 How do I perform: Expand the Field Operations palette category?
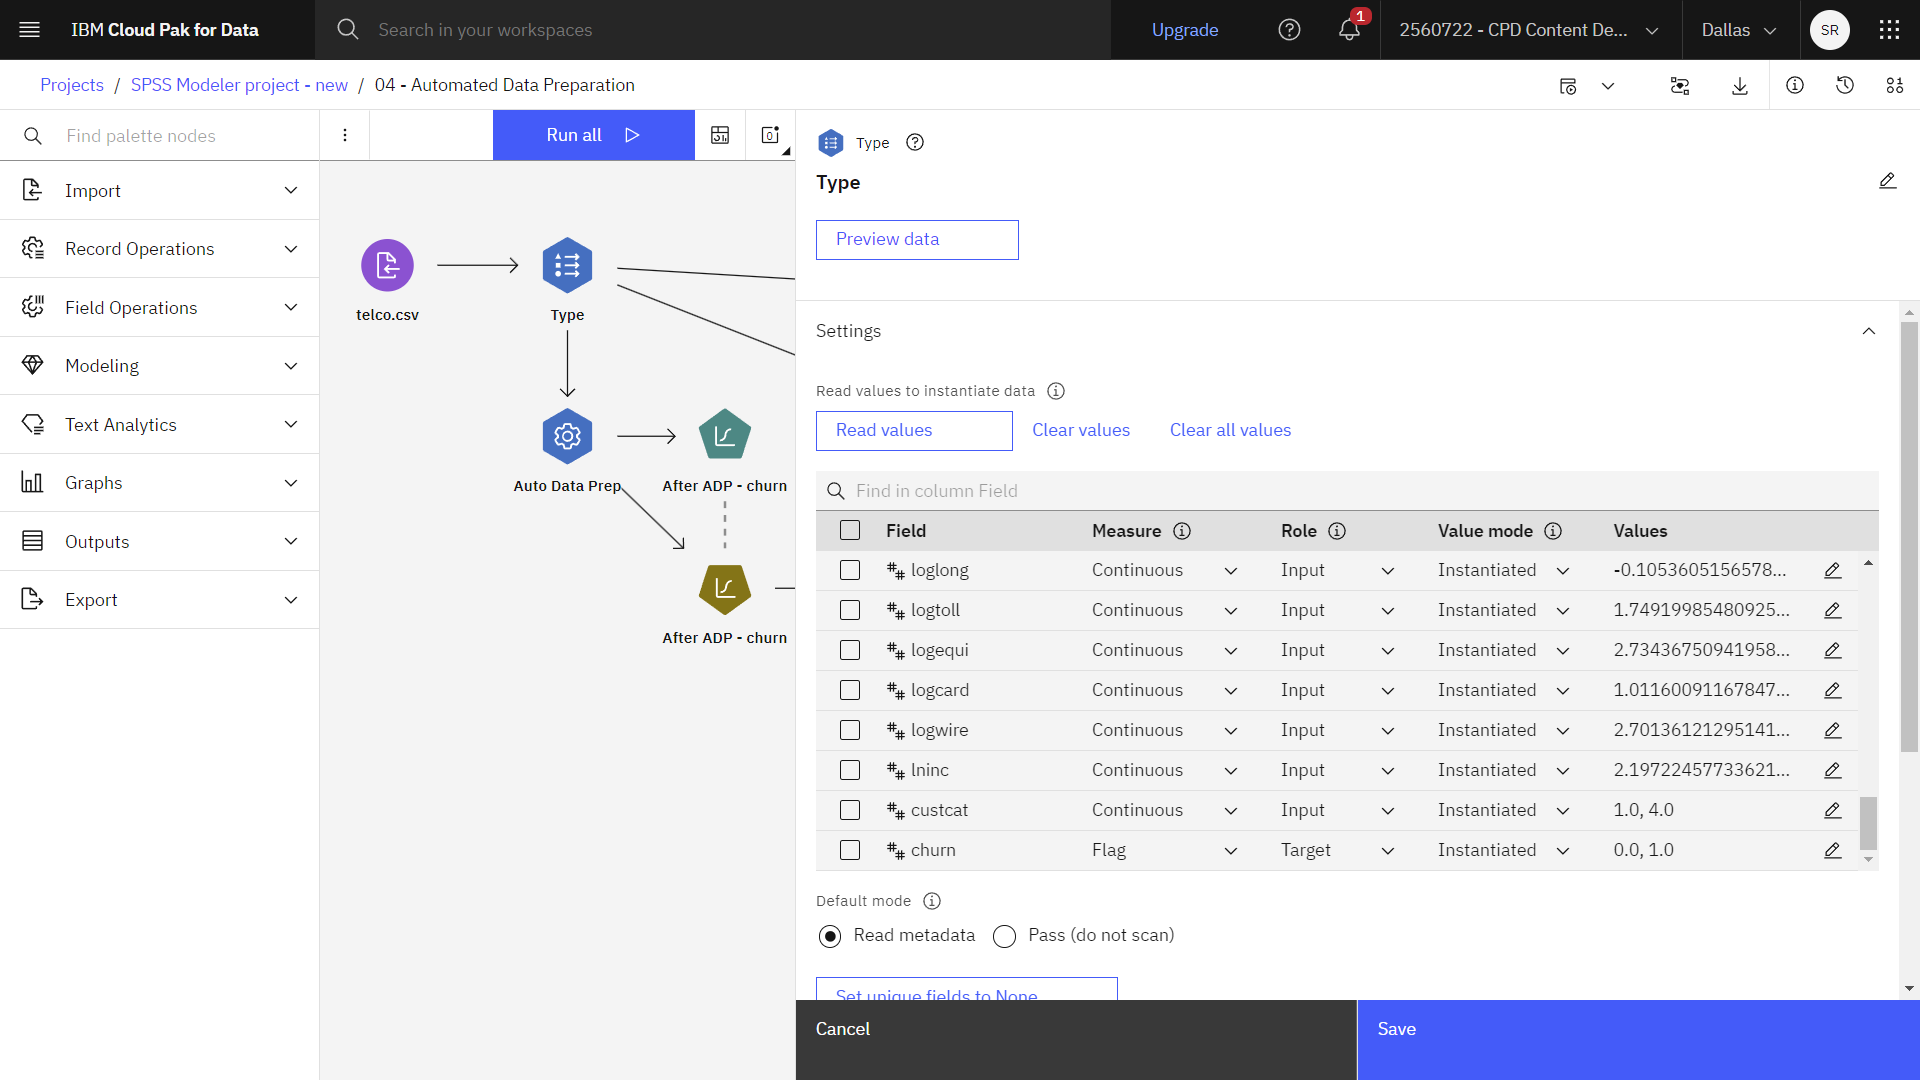(x=160, y=307)
